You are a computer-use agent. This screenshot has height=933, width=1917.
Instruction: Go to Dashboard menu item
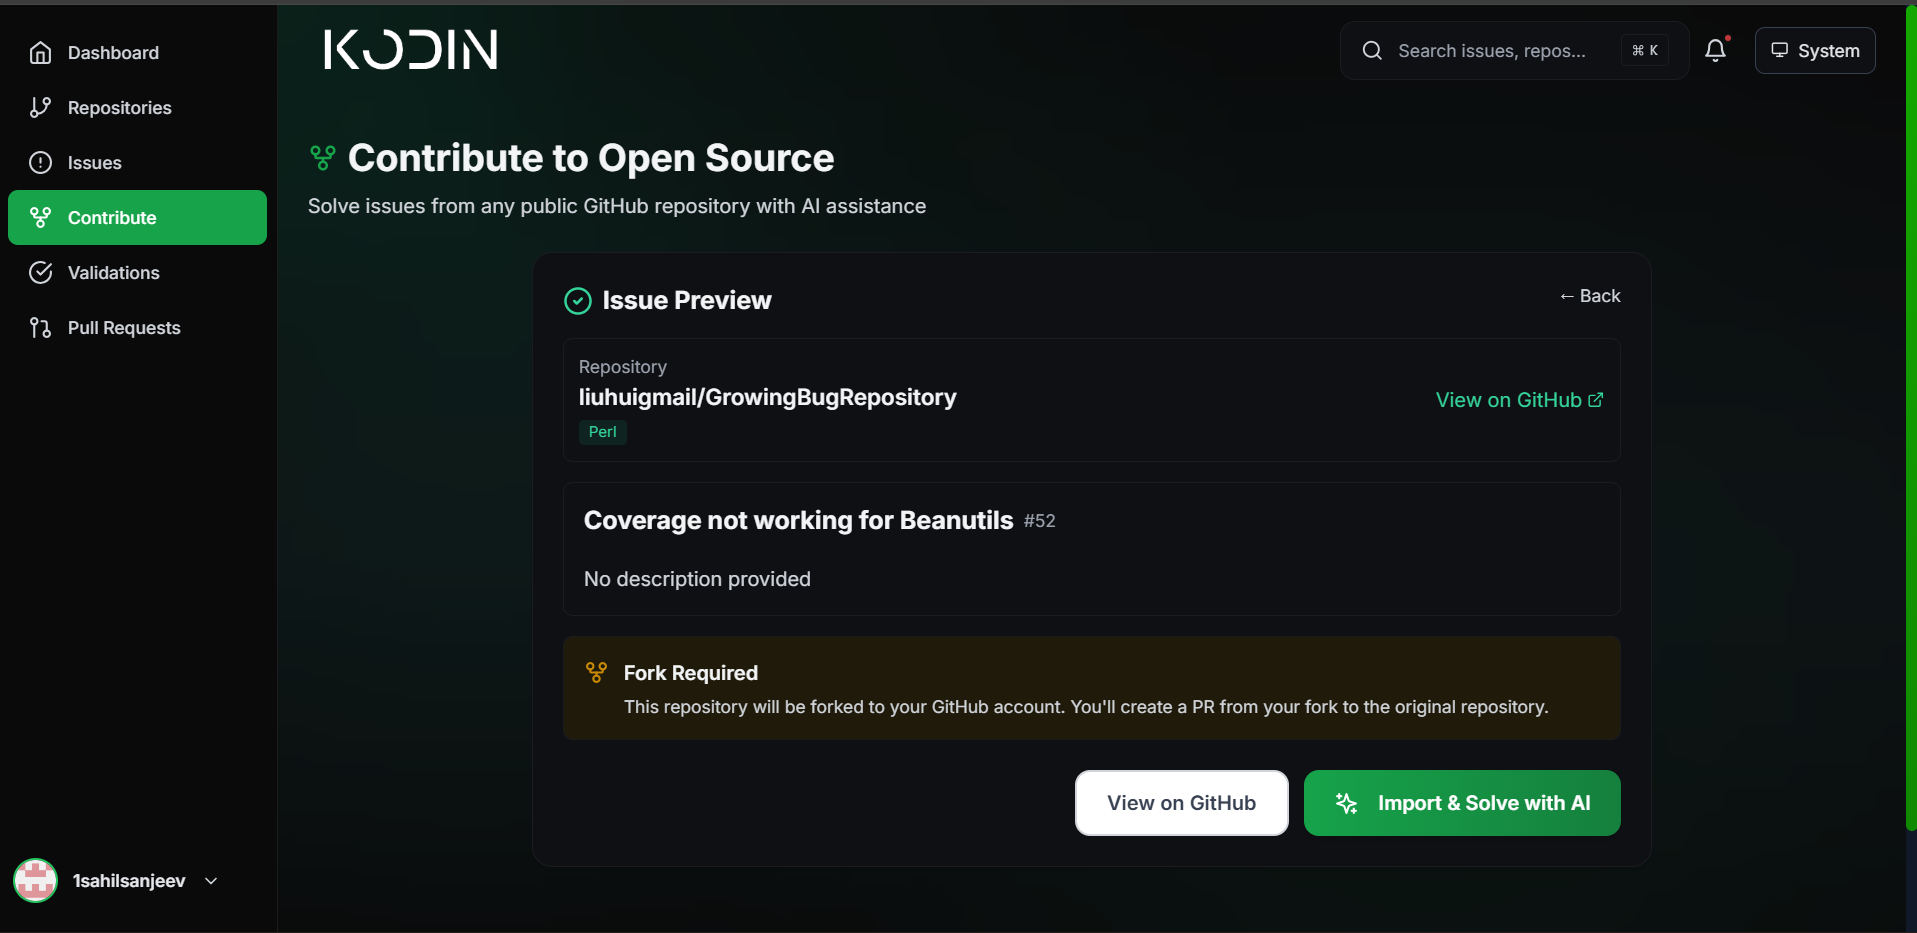(137, 53)
